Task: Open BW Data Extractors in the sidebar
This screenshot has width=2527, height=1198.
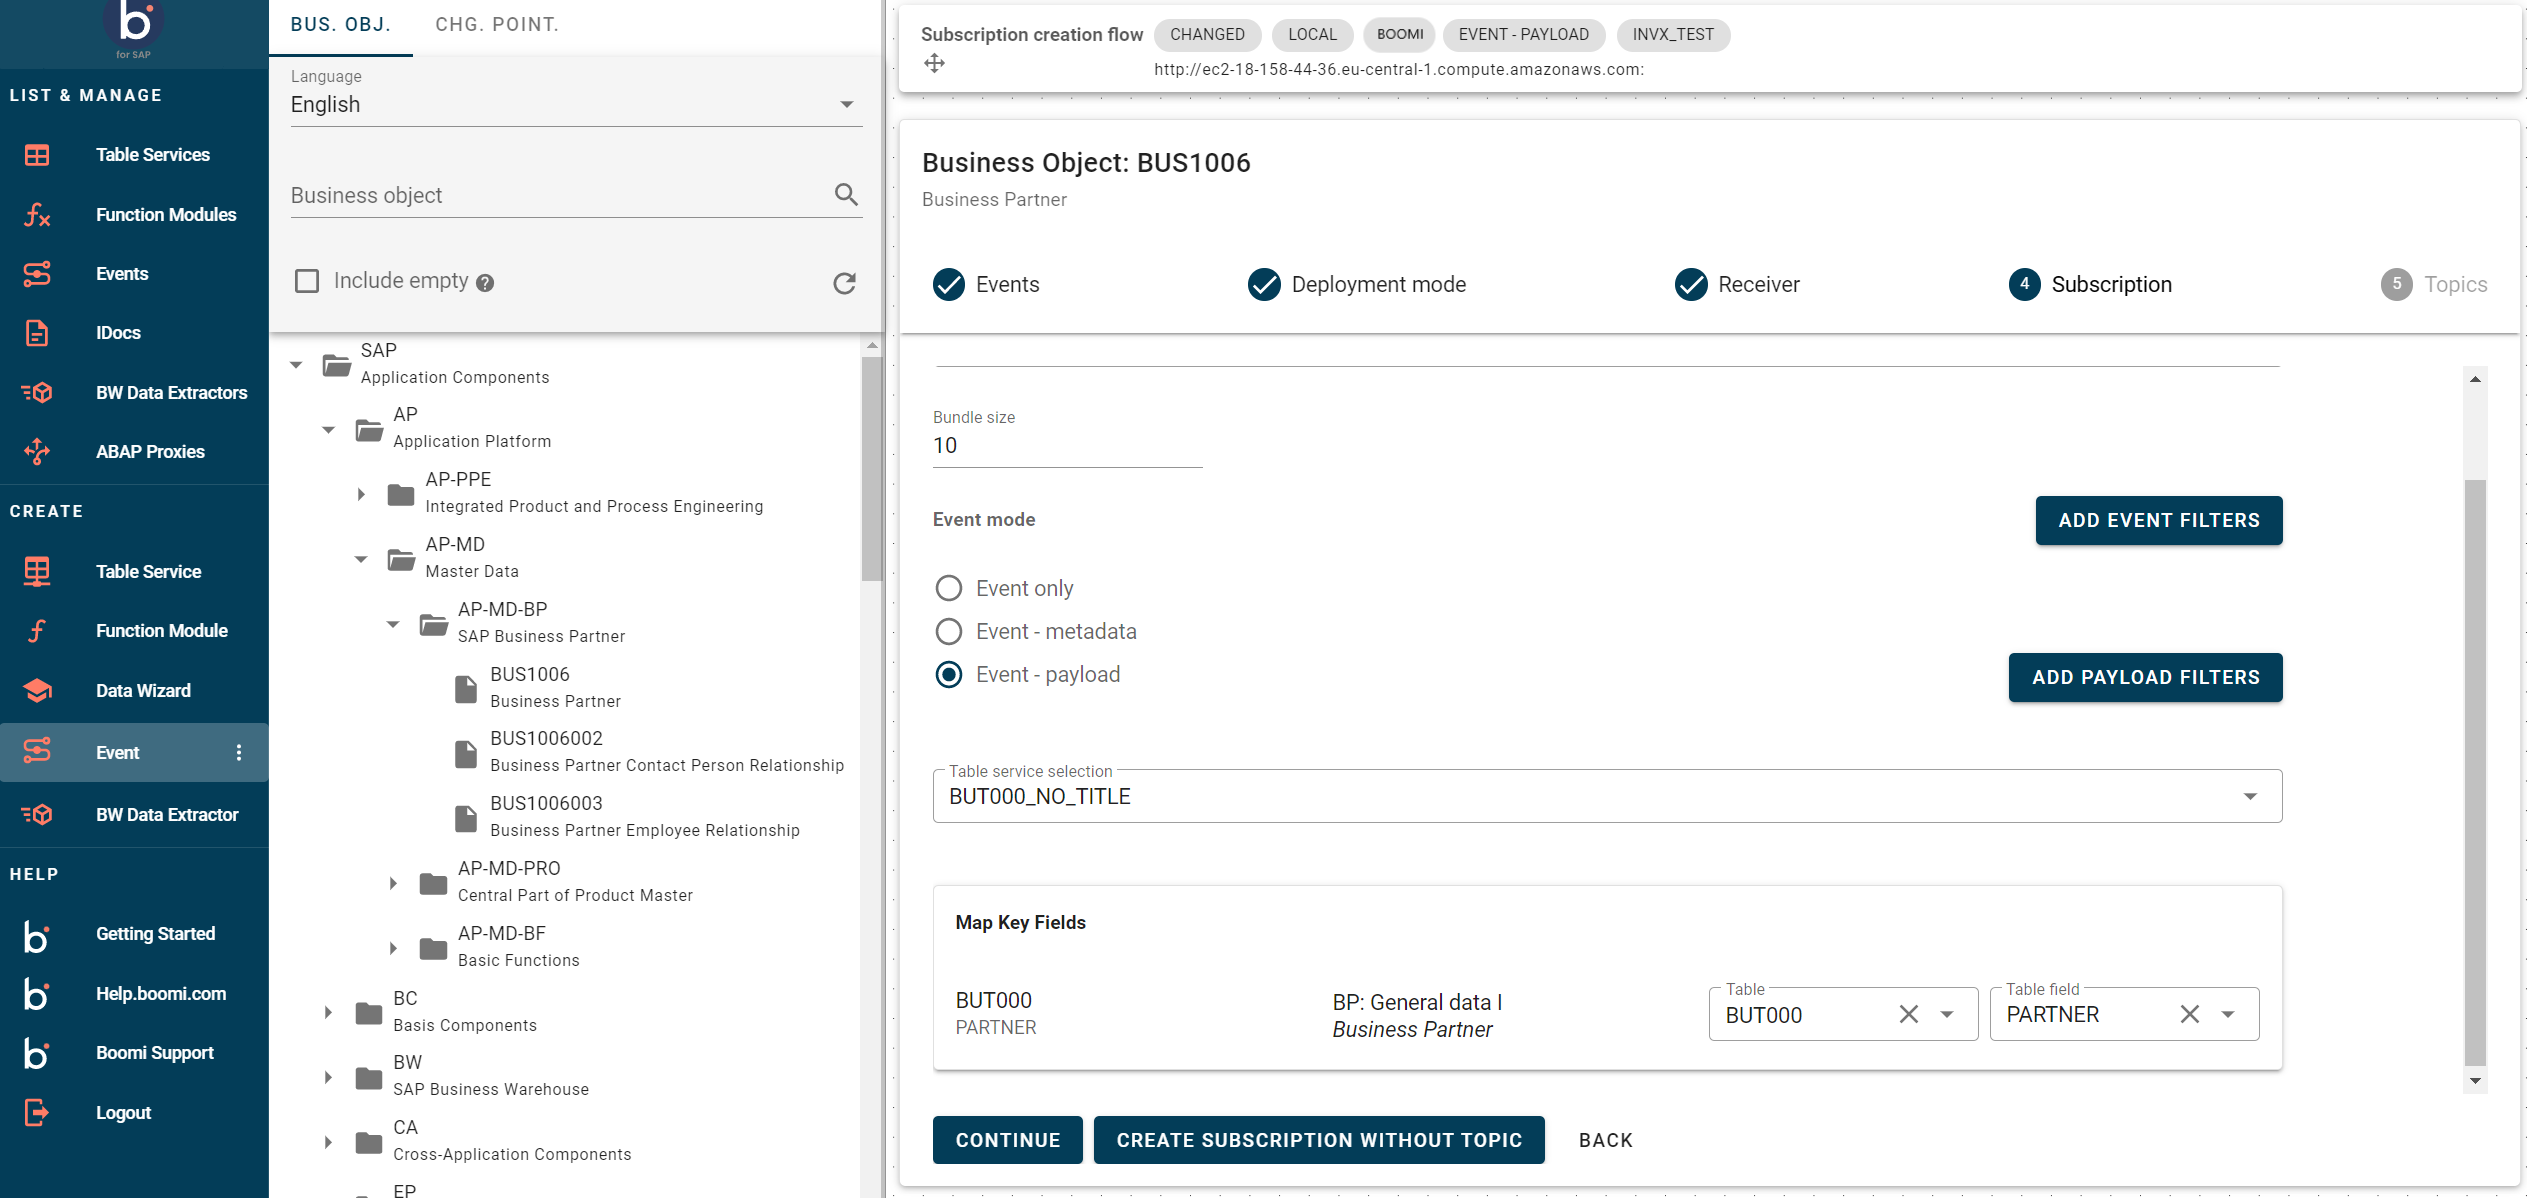Action: point(171,393)
